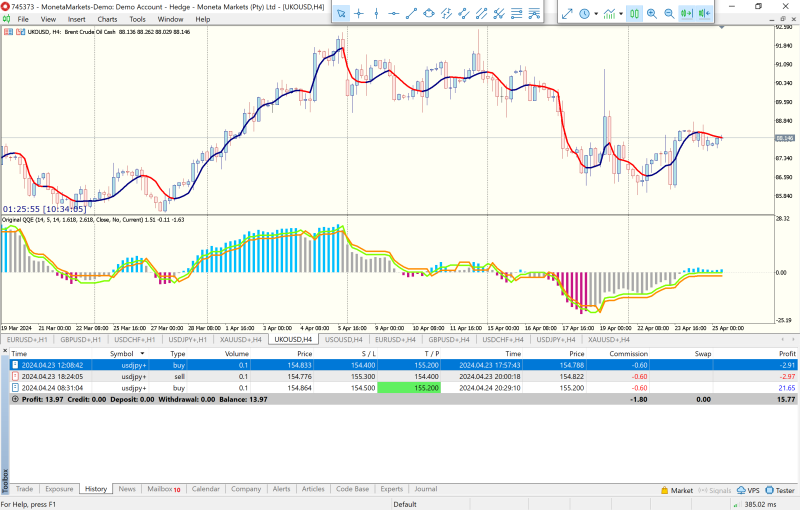Viewport: 800px width, 510px height.
Task: Select the horizontal line drawing tool
Action: tap(393, 13)
